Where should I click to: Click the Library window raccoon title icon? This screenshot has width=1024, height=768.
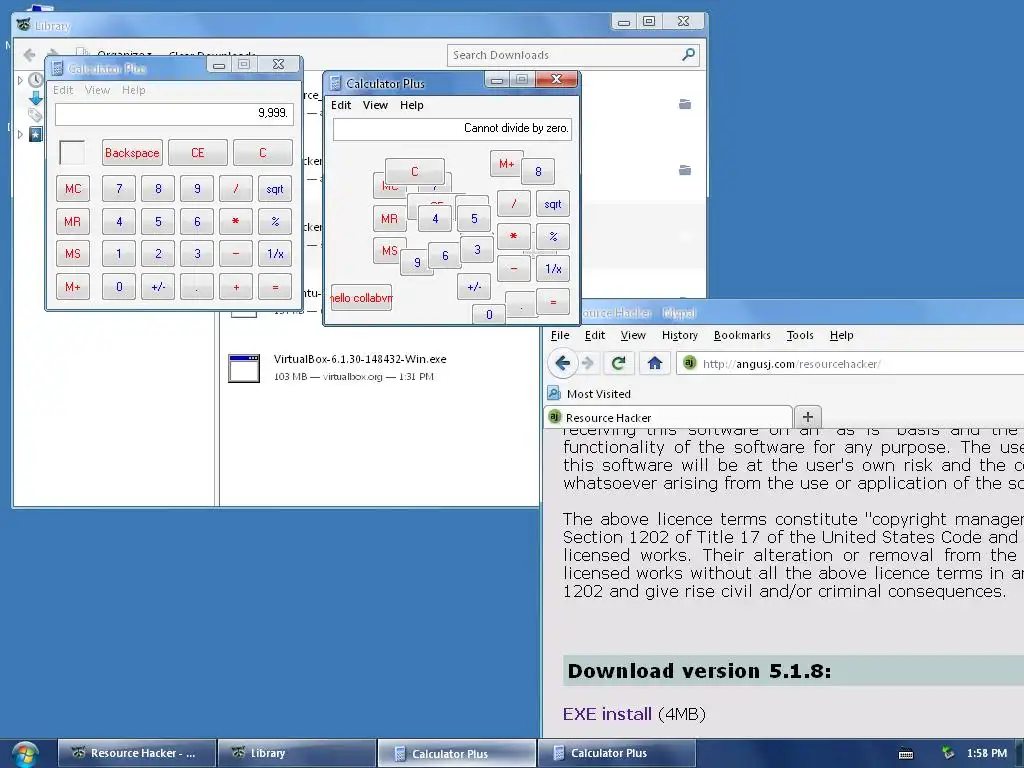(x=24, y=25)
